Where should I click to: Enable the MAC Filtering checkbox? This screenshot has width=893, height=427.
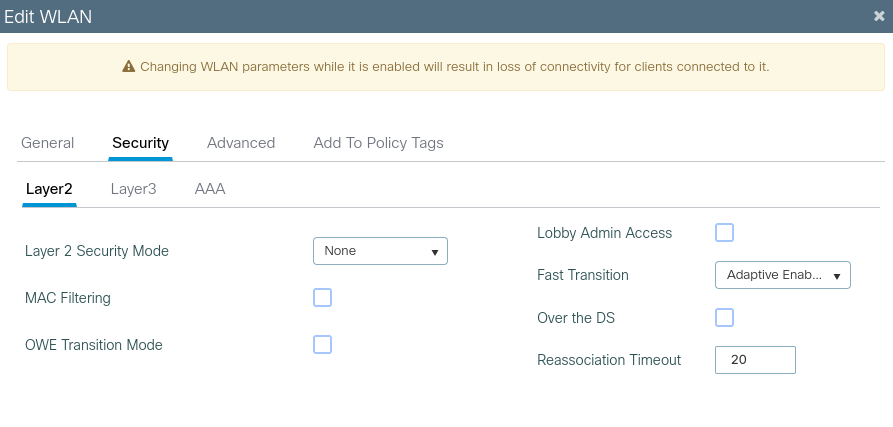(322, 298)
